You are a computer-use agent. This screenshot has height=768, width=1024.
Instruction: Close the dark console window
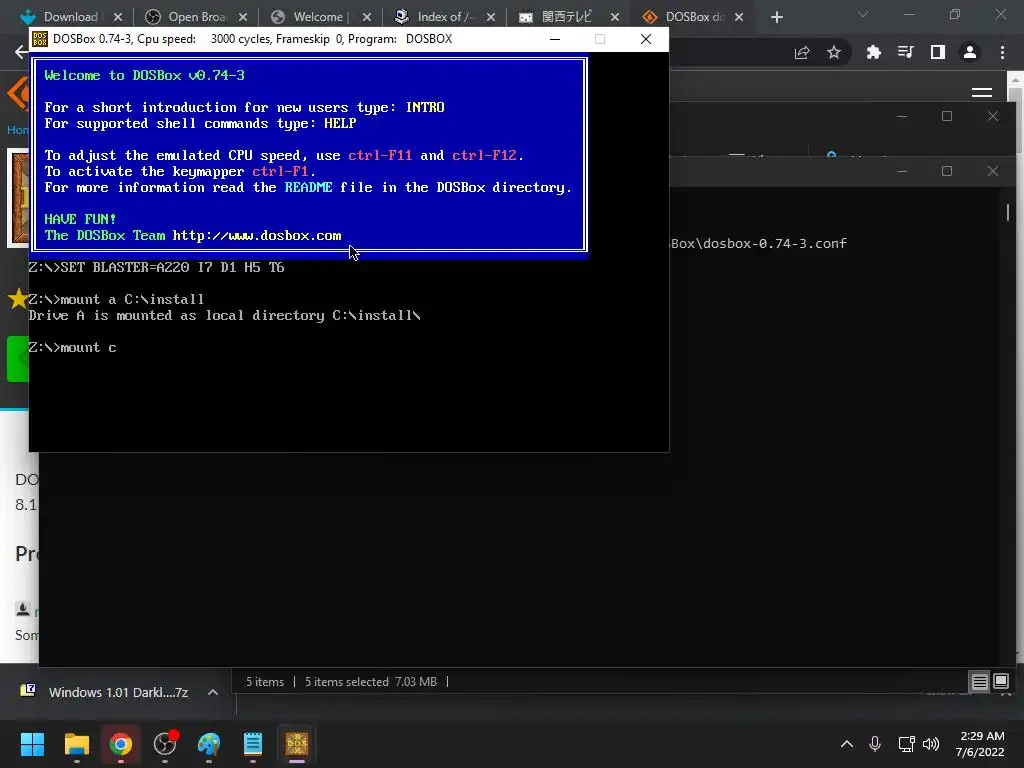[x=993, y=171]
